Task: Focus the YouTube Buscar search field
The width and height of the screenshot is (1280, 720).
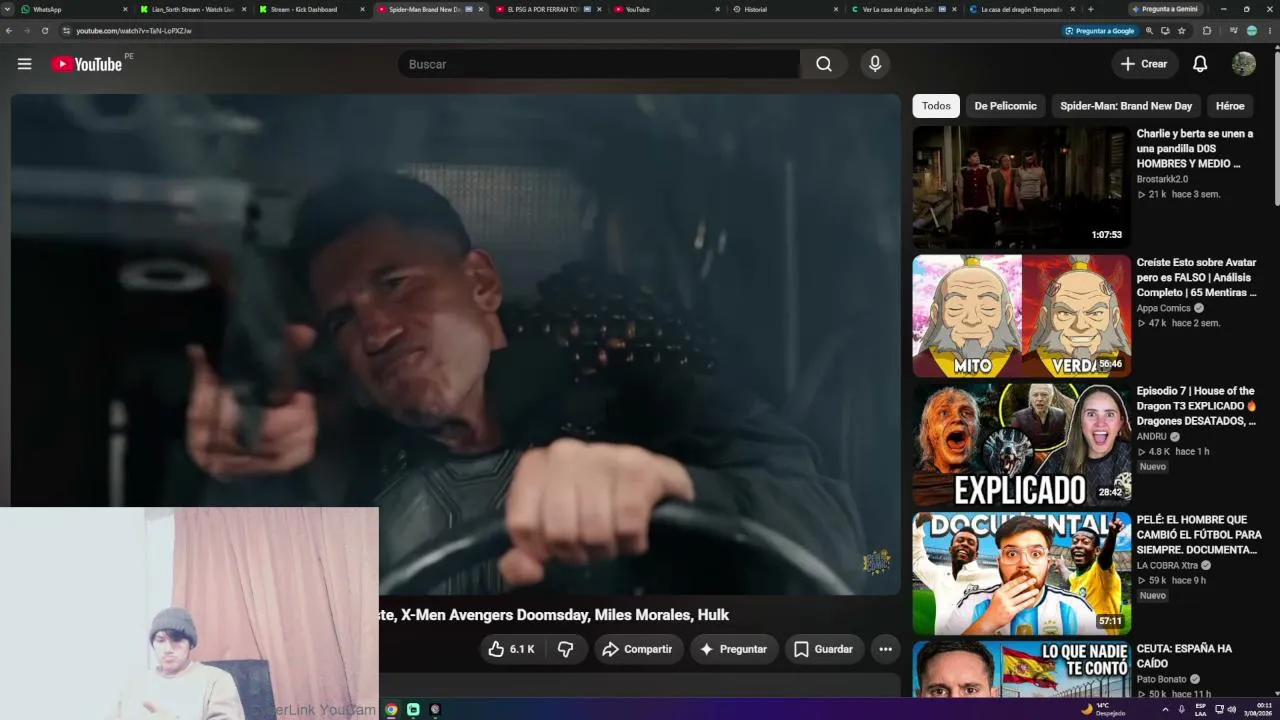Action: [598, 64]
